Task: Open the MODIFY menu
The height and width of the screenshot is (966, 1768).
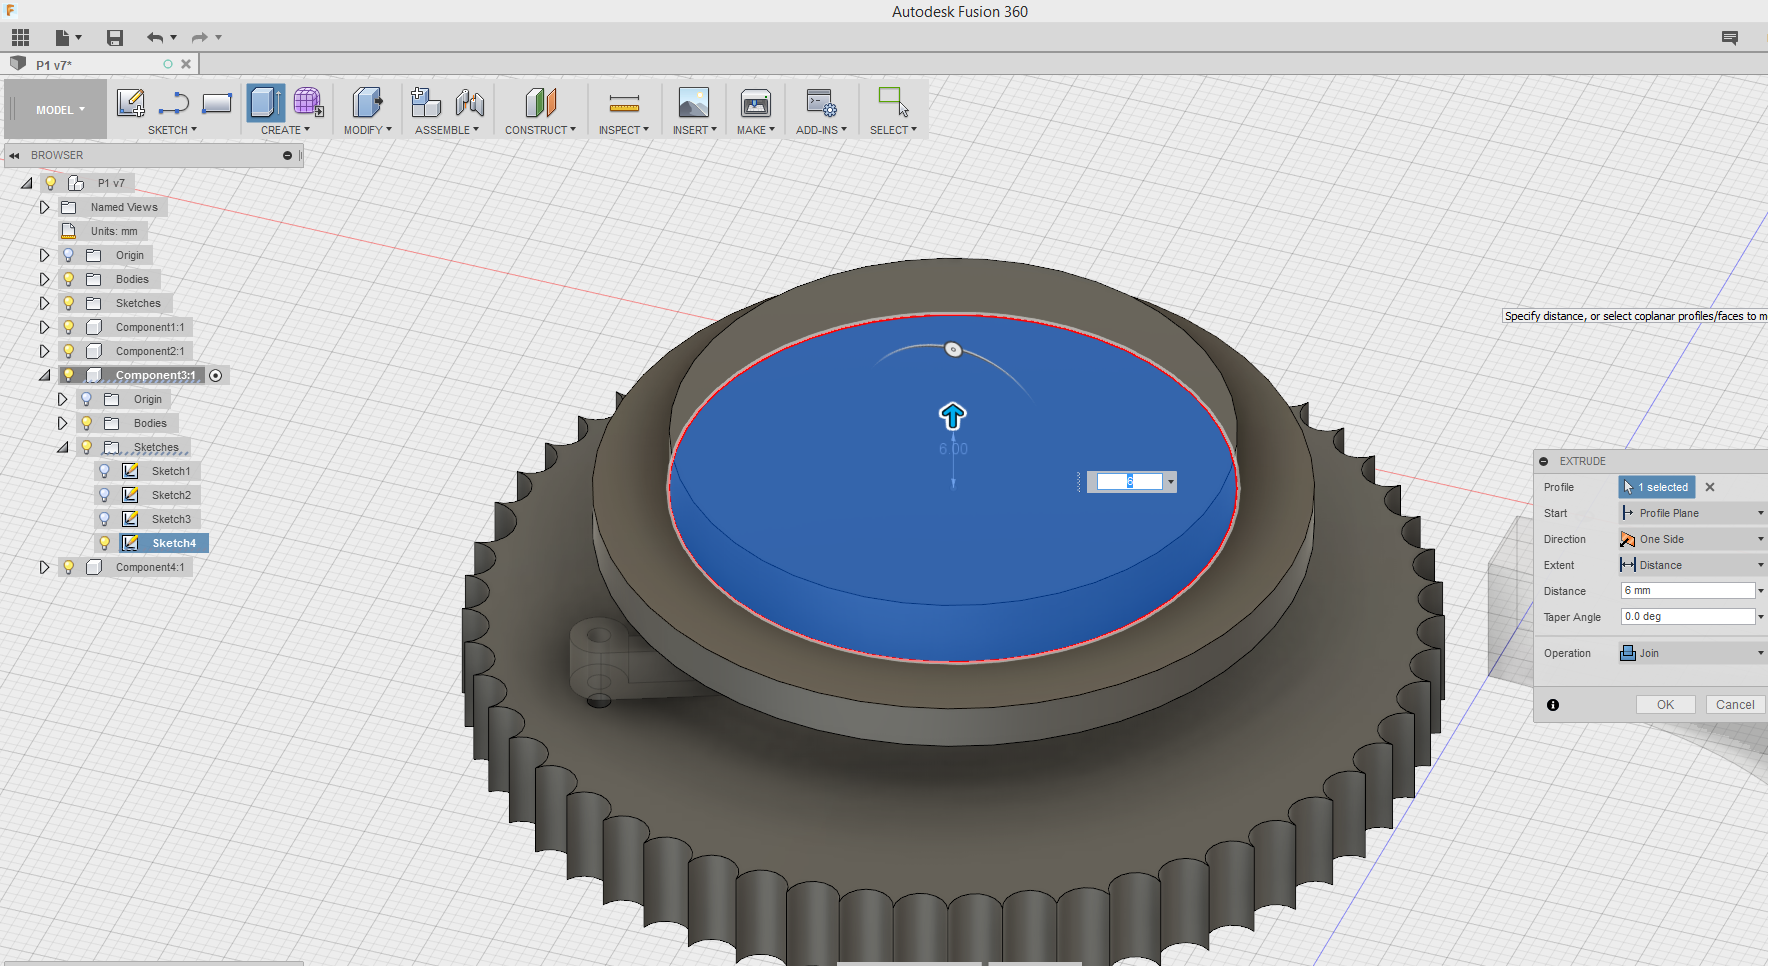Action: coord(367,130)
